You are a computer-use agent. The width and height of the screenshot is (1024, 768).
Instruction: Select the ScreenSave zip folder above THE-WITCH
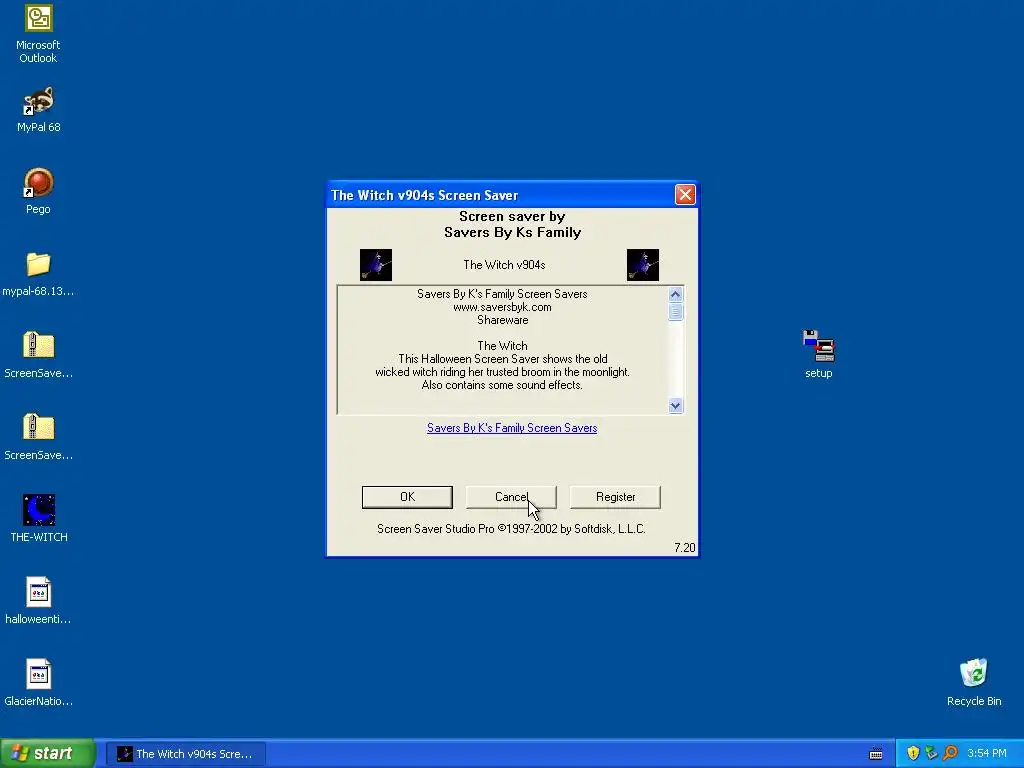(38, 438)
